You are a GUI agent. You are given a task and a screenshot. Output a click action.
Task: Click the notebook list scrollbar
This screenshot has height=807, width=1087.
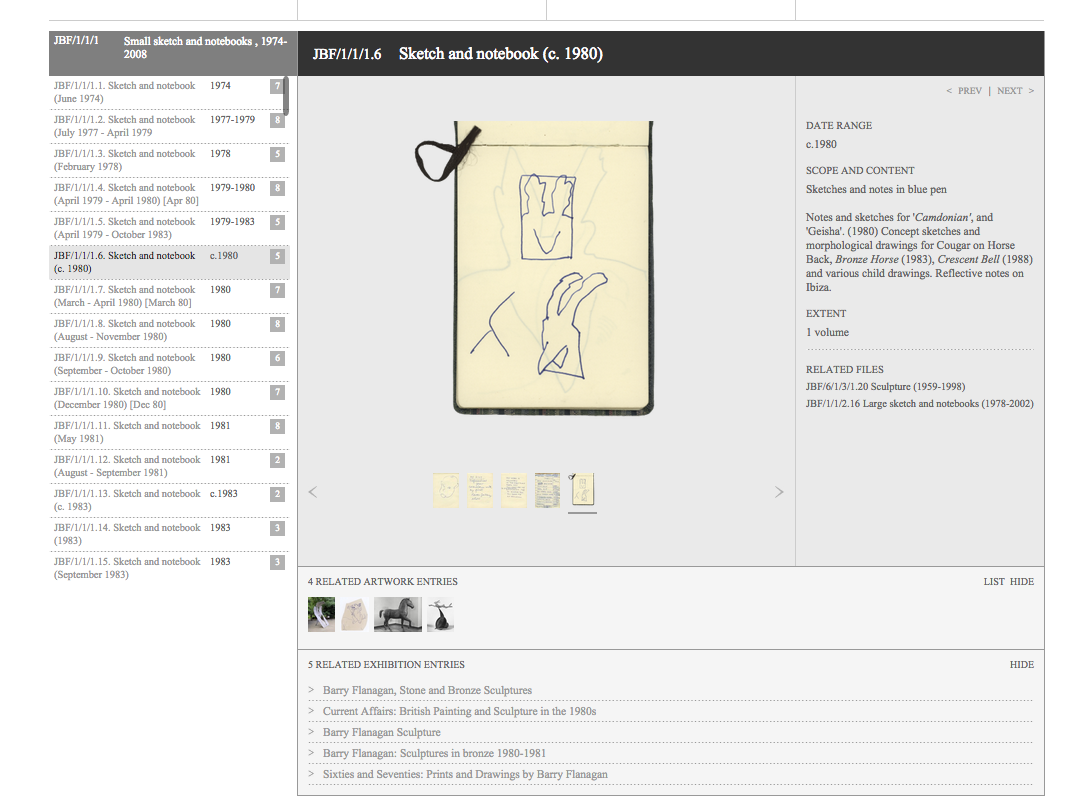point(286,97)
